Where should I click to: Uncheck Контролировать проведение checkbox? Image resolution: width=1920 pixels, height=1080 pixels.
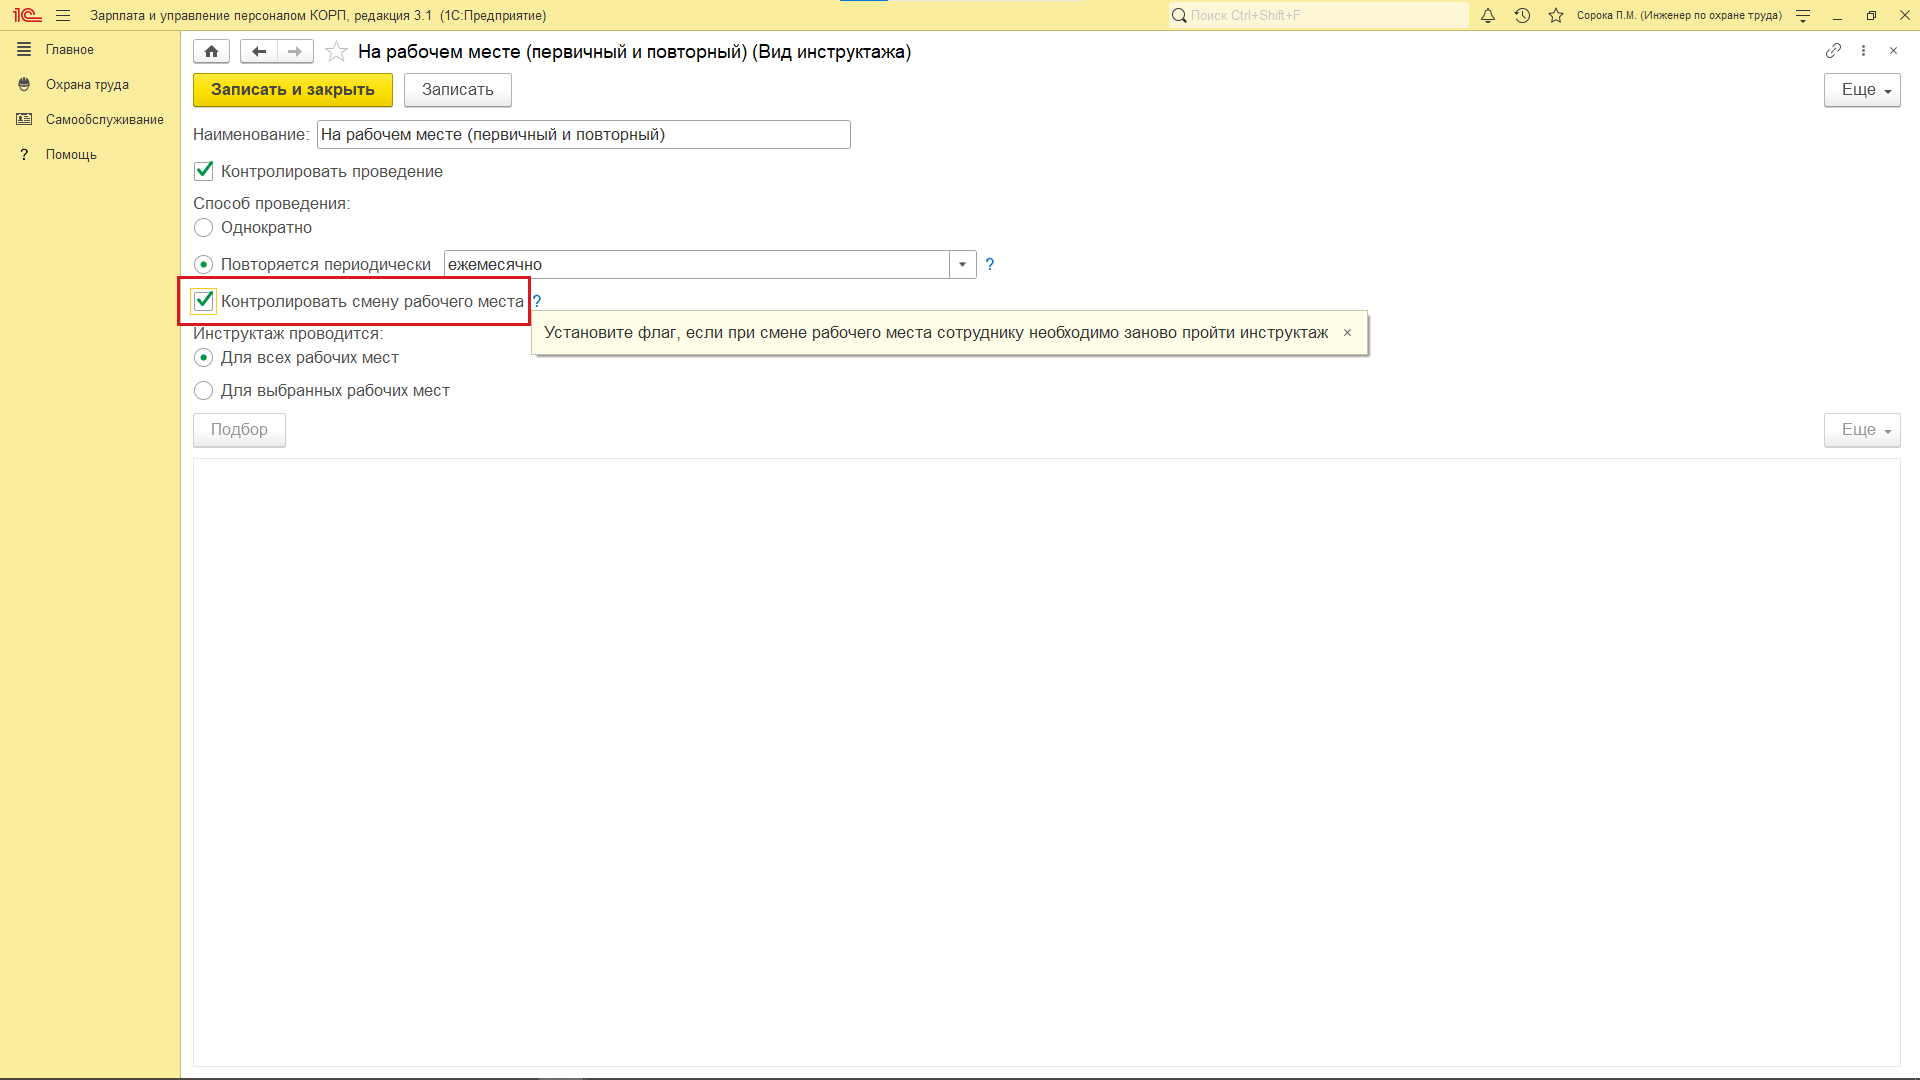click(204, 171)
